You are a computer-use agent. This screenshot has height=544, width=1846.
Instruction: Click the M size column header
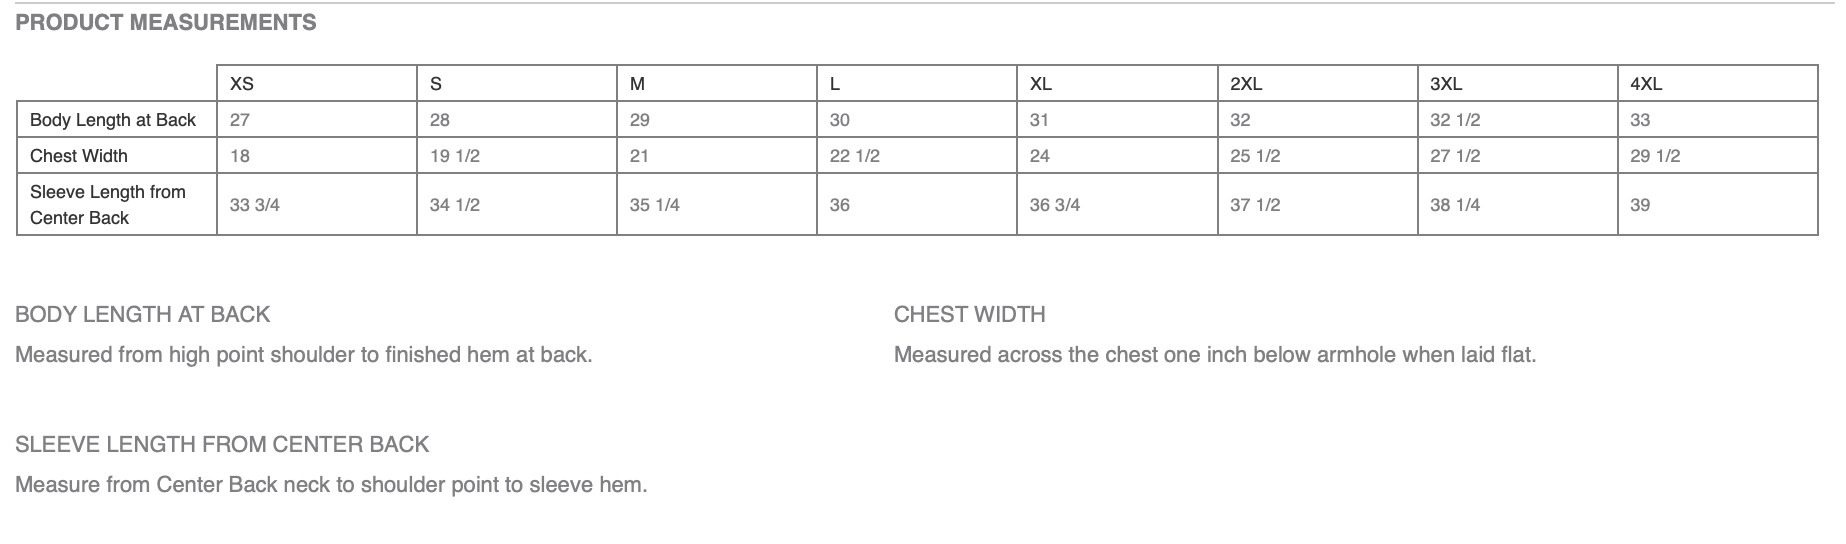pos(637,84)
